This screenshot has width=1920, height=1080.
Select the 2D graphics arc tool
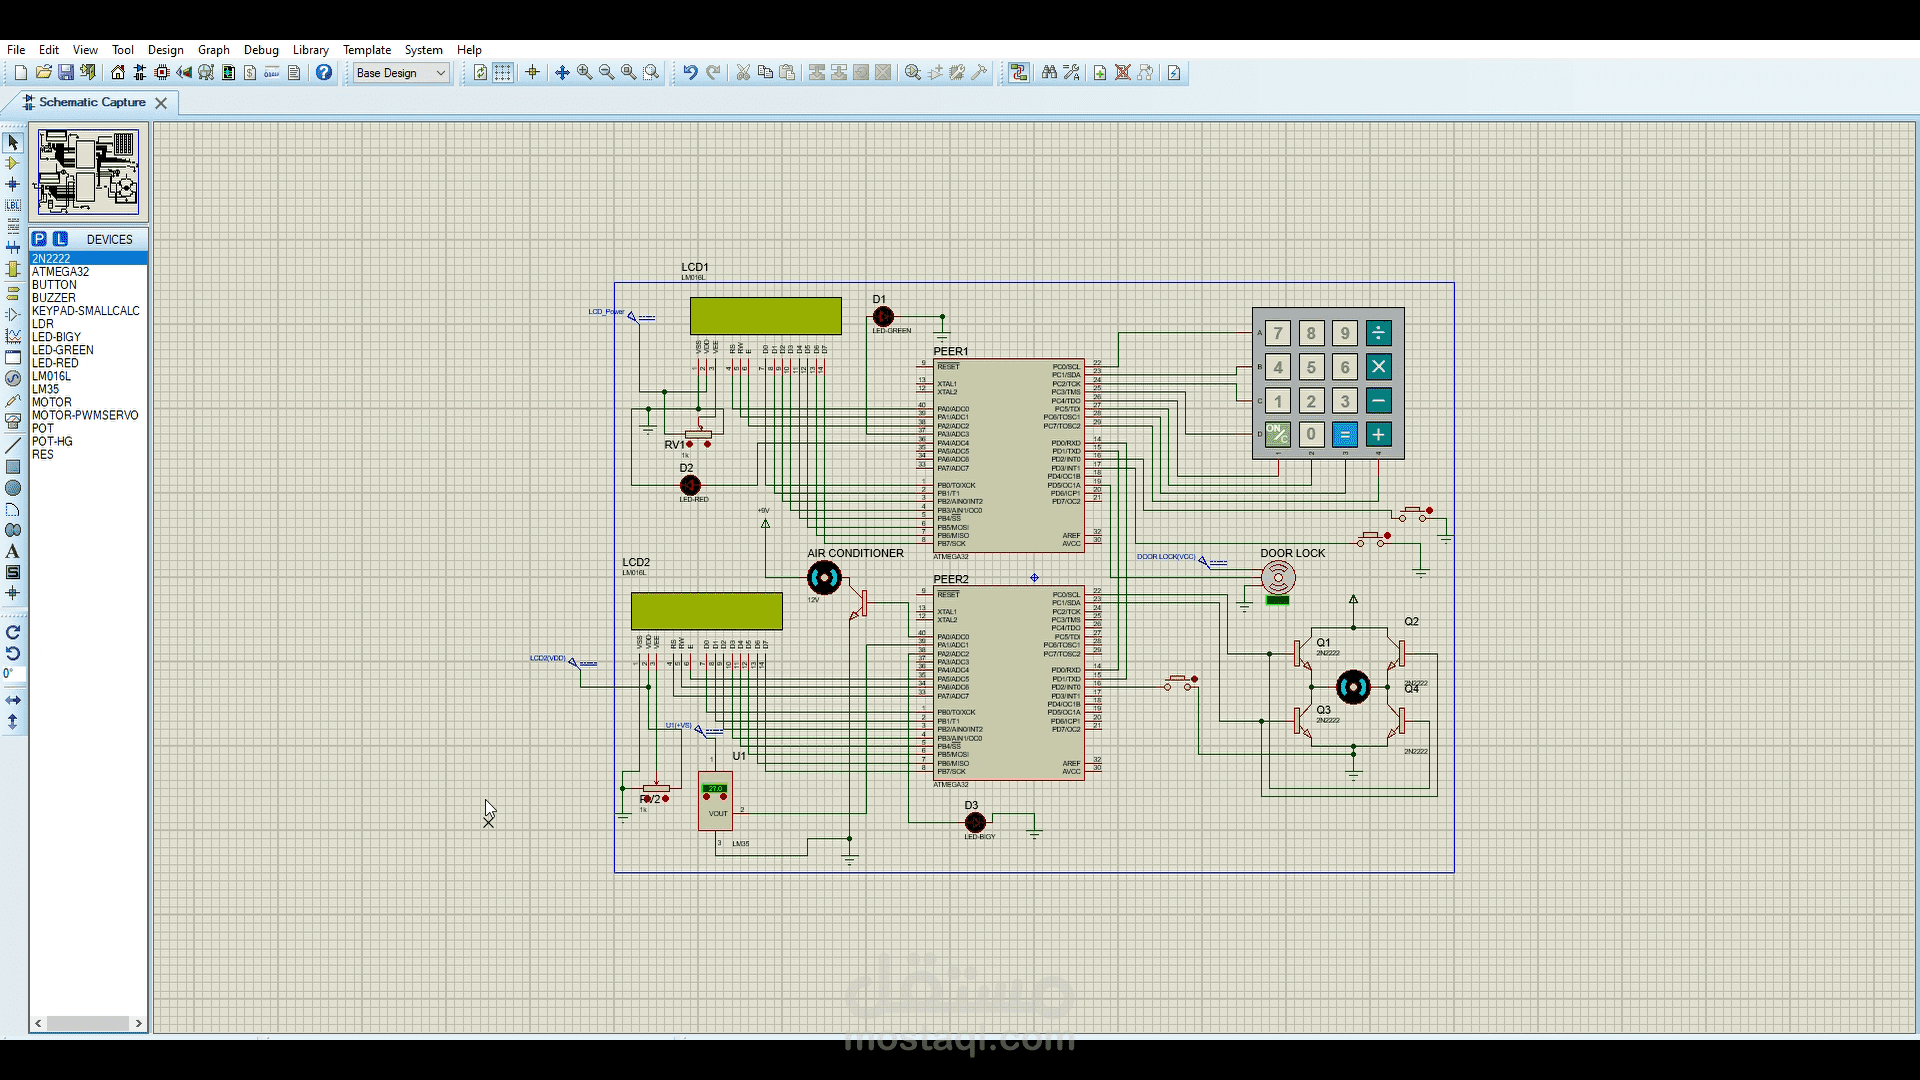(x=13, y=509)
